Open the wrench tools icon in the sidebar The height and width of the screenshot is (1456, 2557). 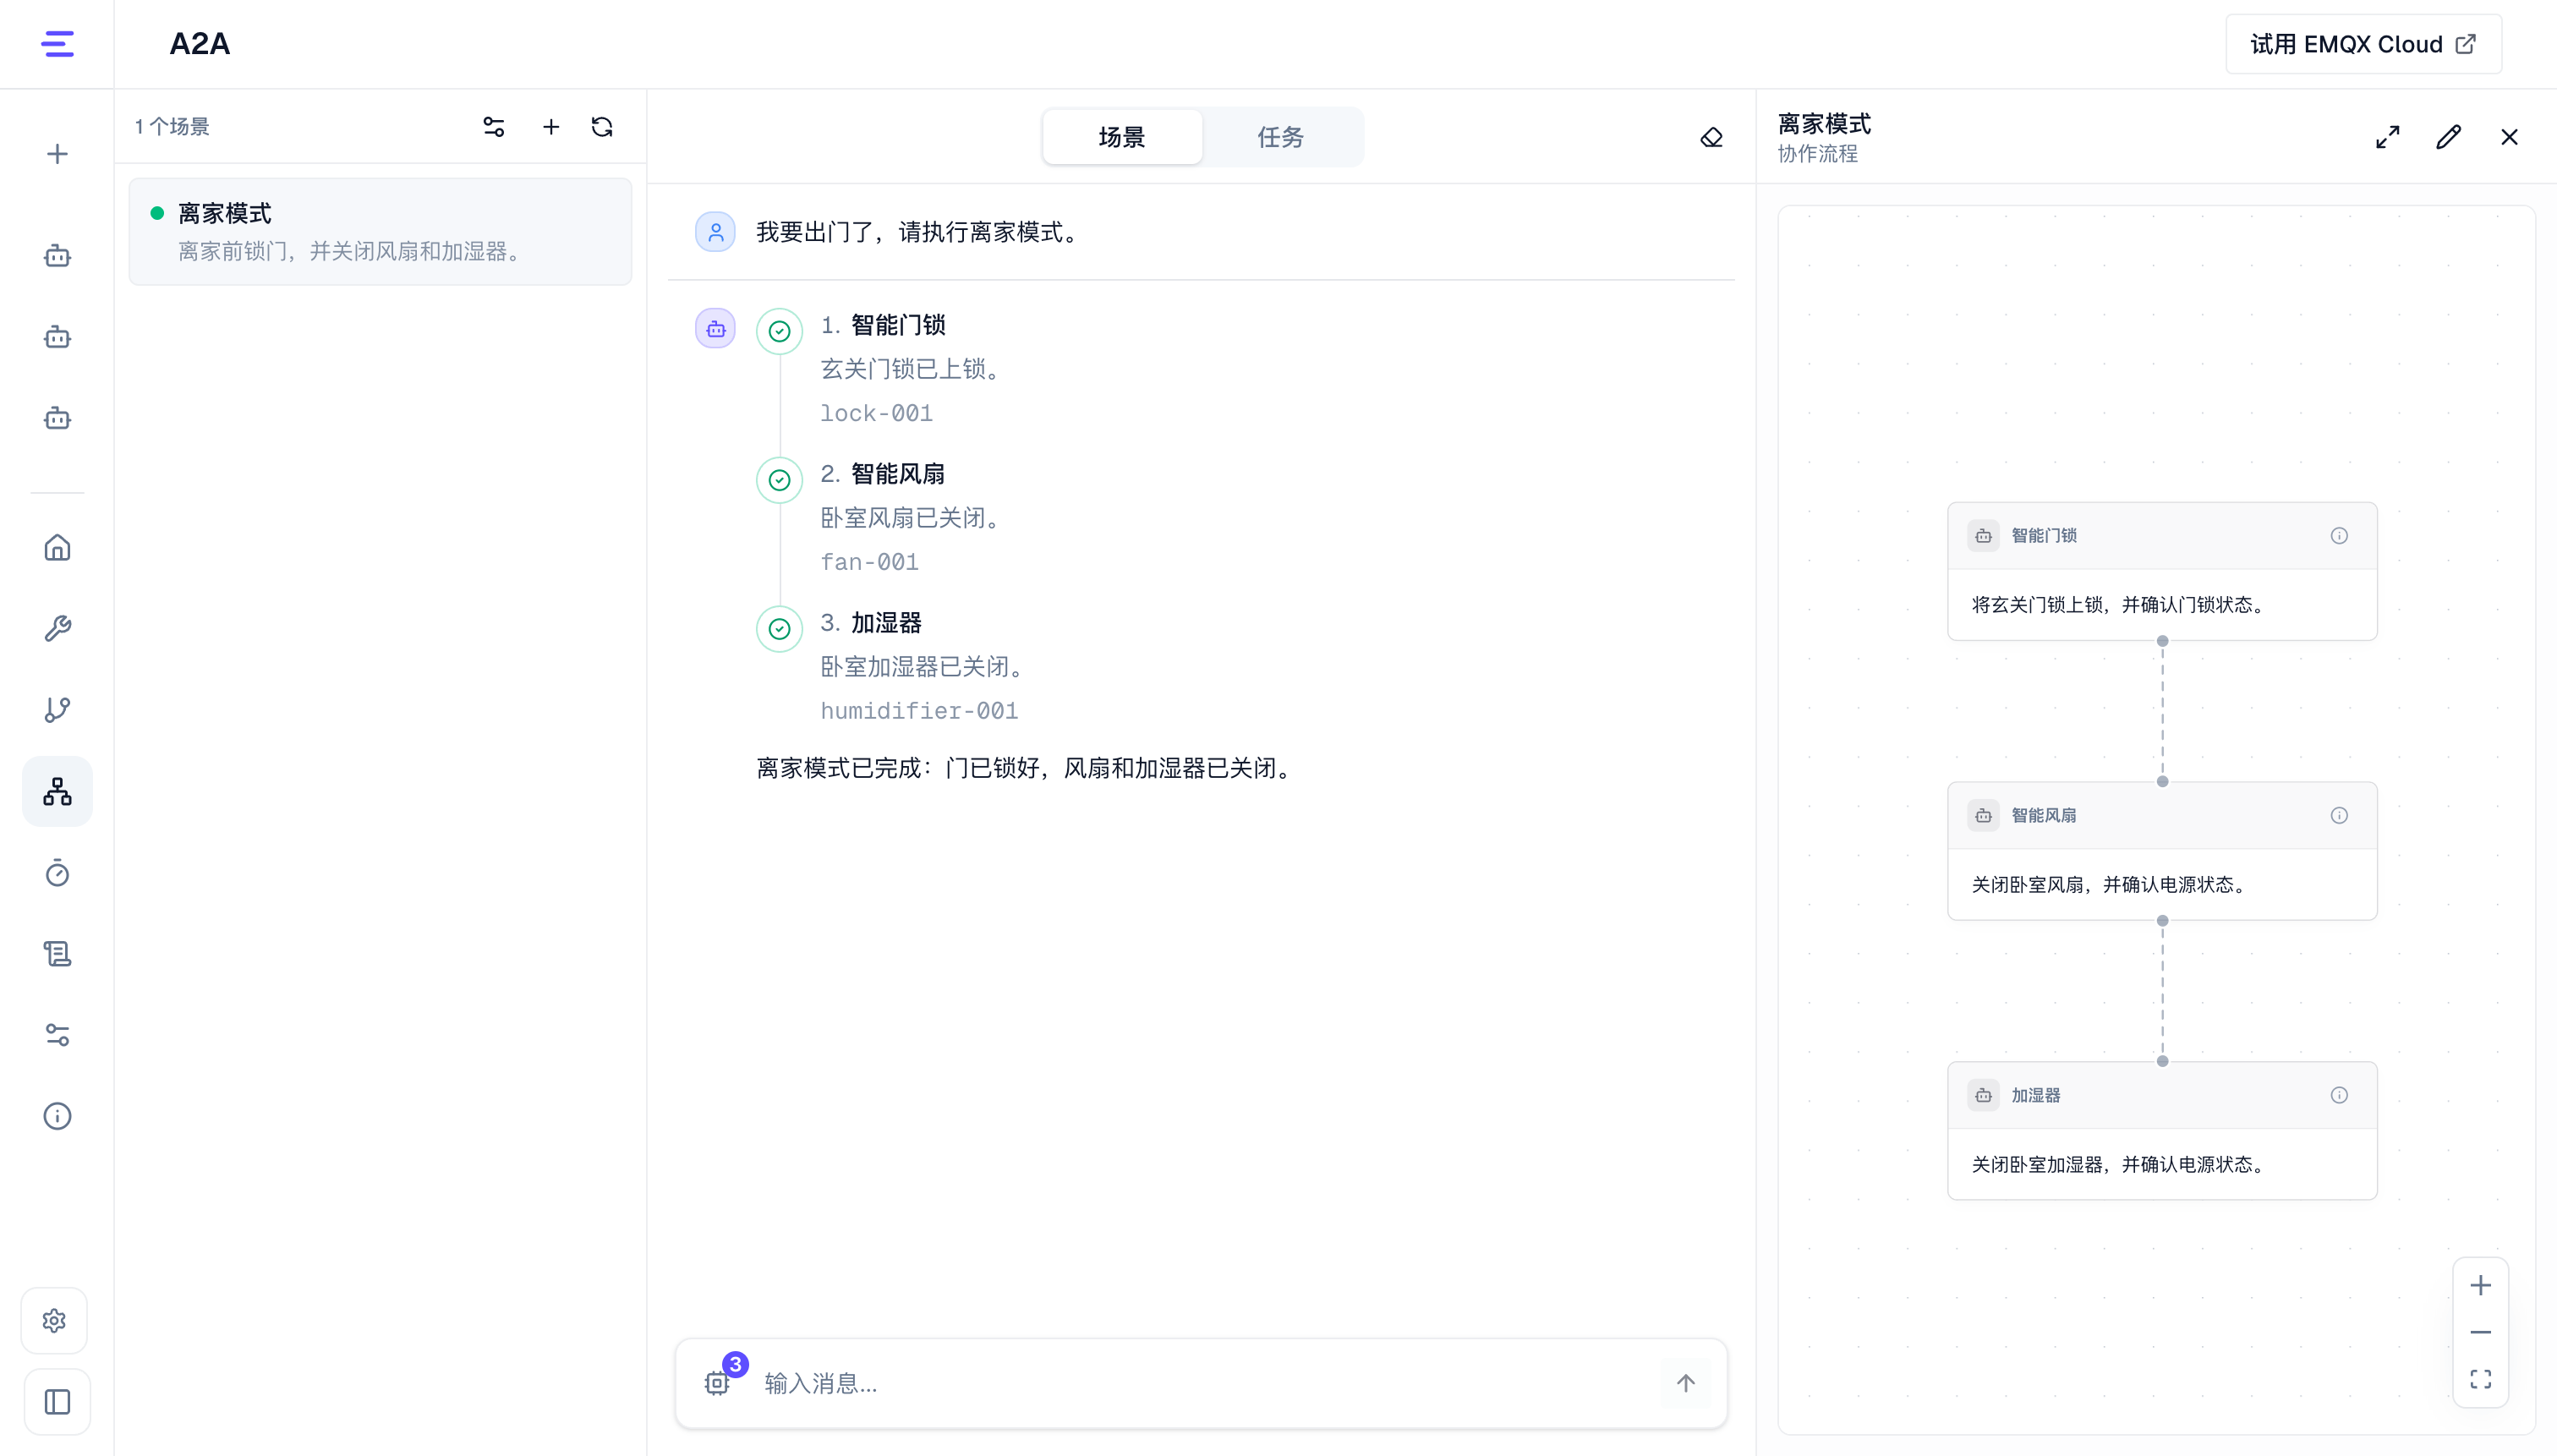click(x=57, y=629)
